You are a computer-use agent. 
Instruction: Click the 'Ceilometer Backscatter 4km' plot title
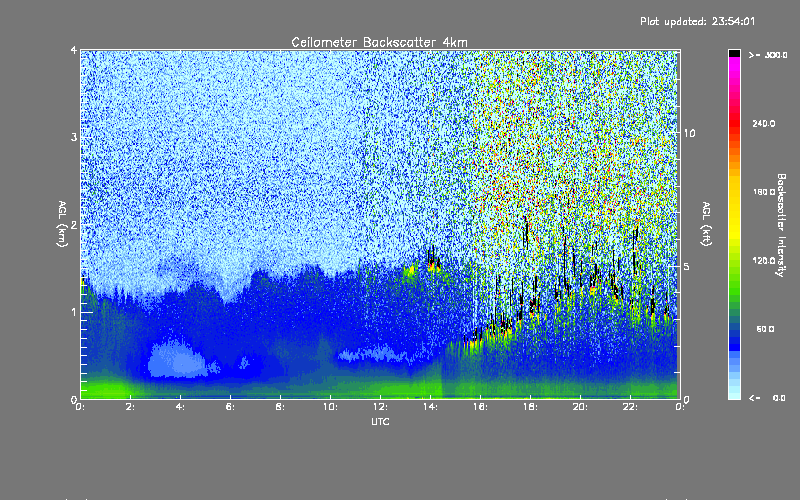pyautogui.click(x=379, y=42)
